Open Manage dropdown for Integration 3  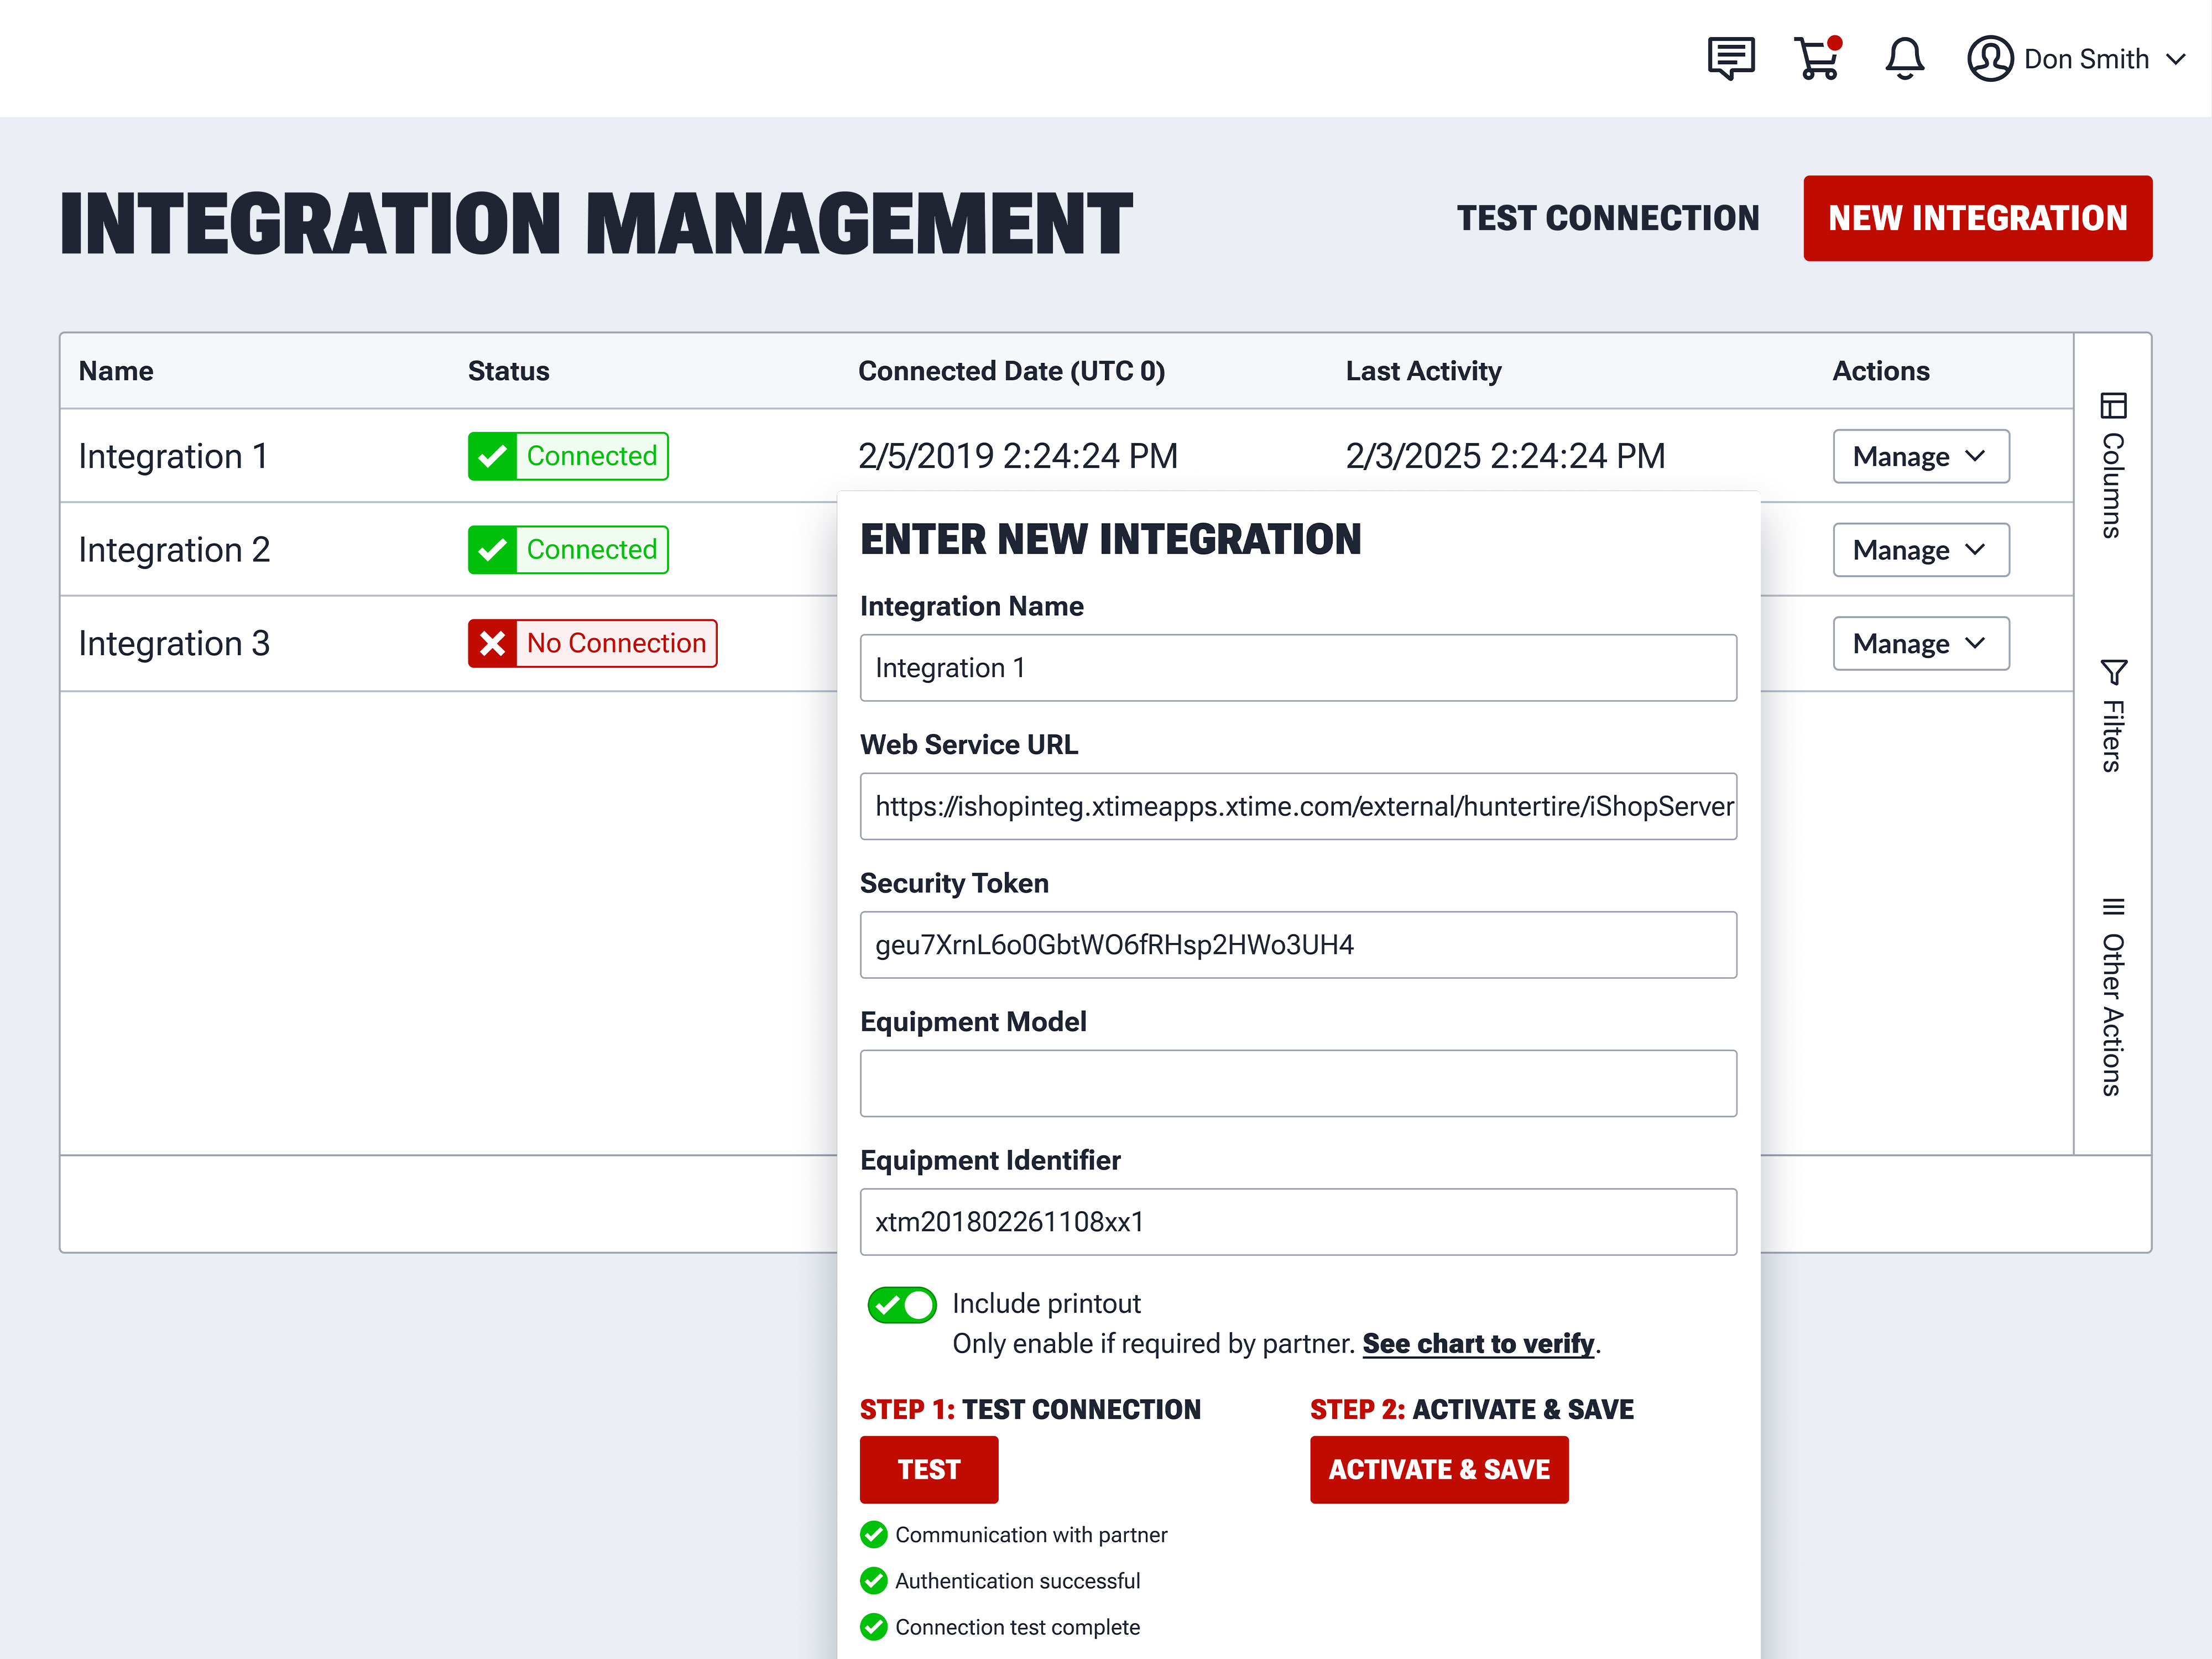pyautogui.click(x=1920, y=643)
